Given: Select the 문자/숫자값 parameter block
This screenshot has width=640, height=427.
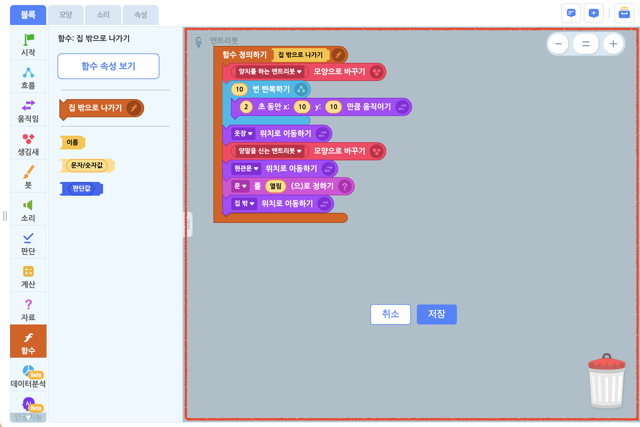Looking at the screenshot, I should [x=87, y=165].
